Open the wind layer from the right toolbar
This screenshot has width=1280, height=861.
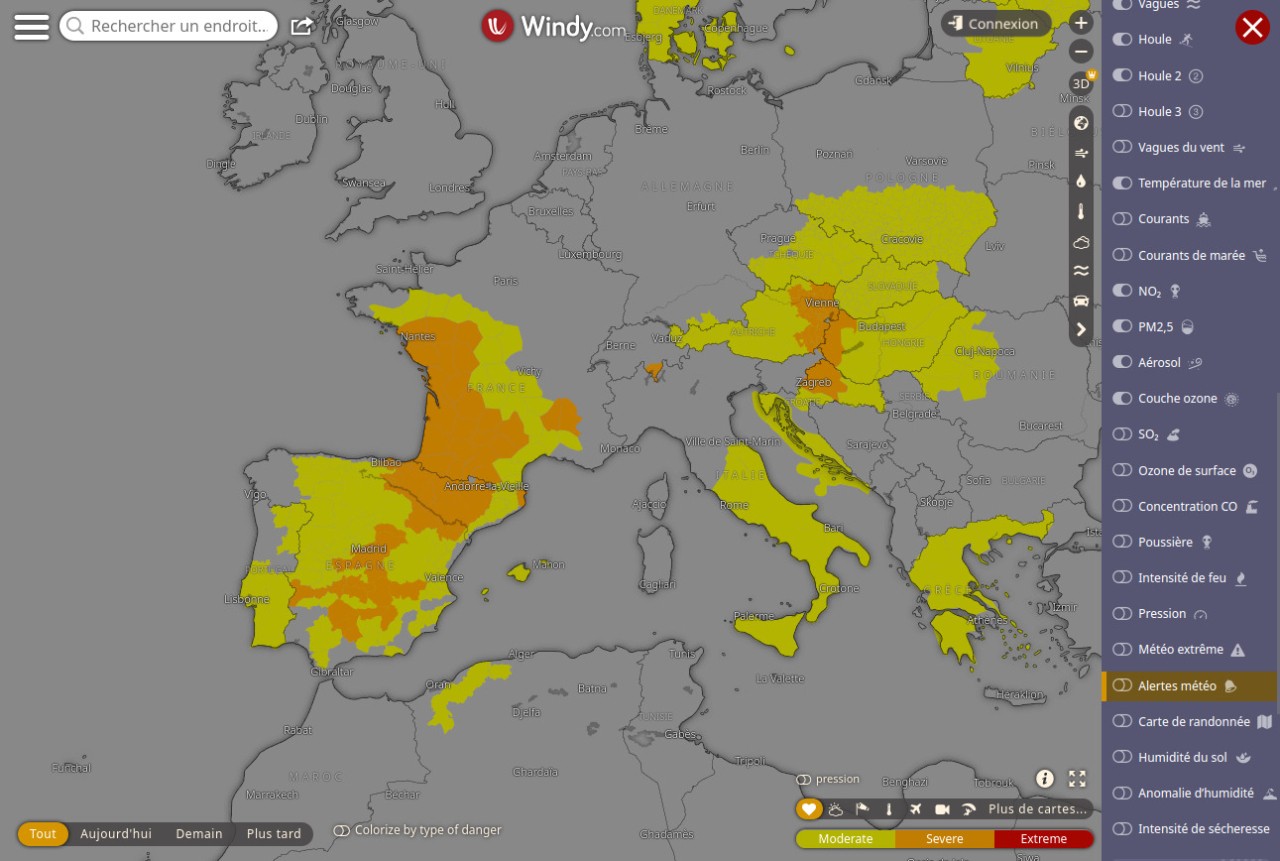(1081, 152)
